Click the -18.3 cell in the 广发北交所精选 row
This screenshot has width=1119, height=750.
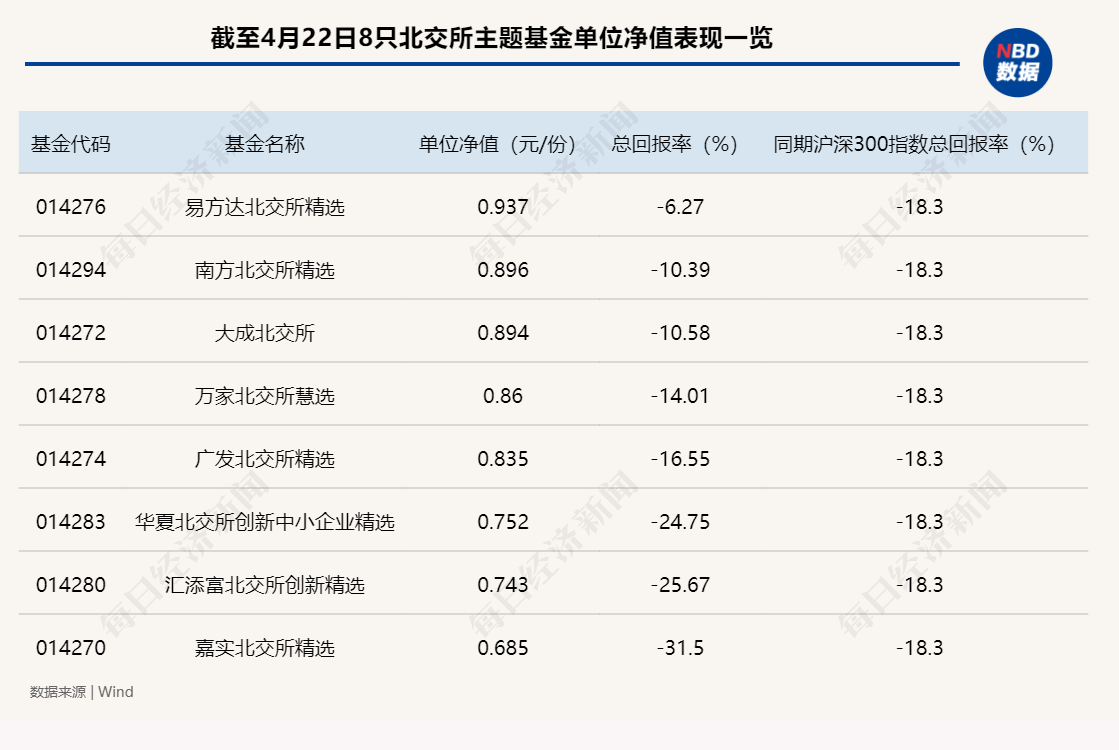click(920, 458)
